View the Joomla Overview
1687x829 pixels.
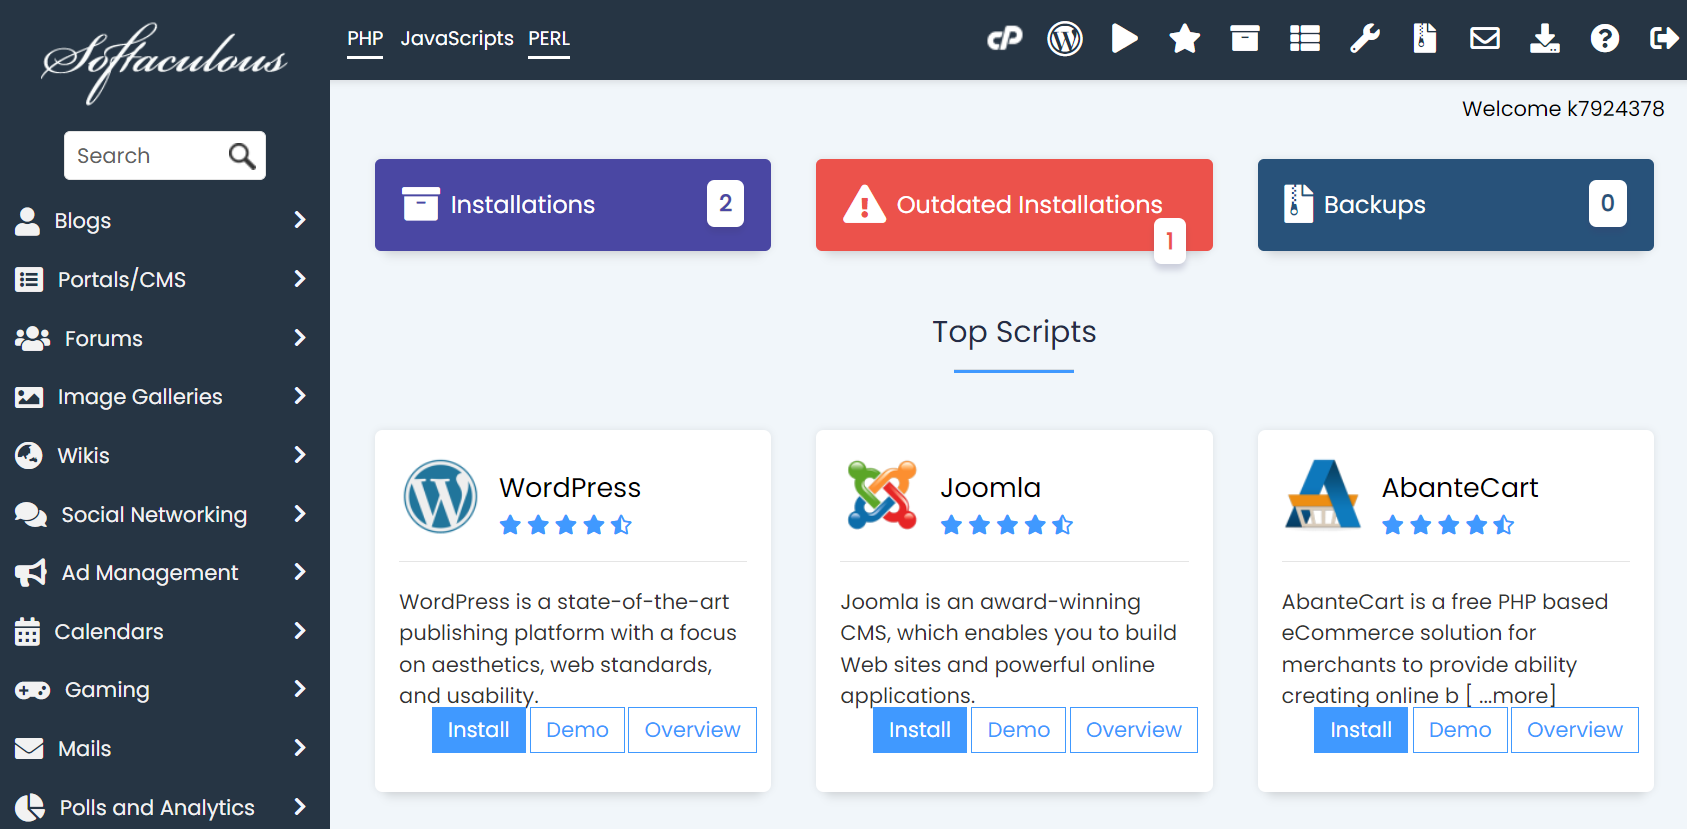[1134, 730]
